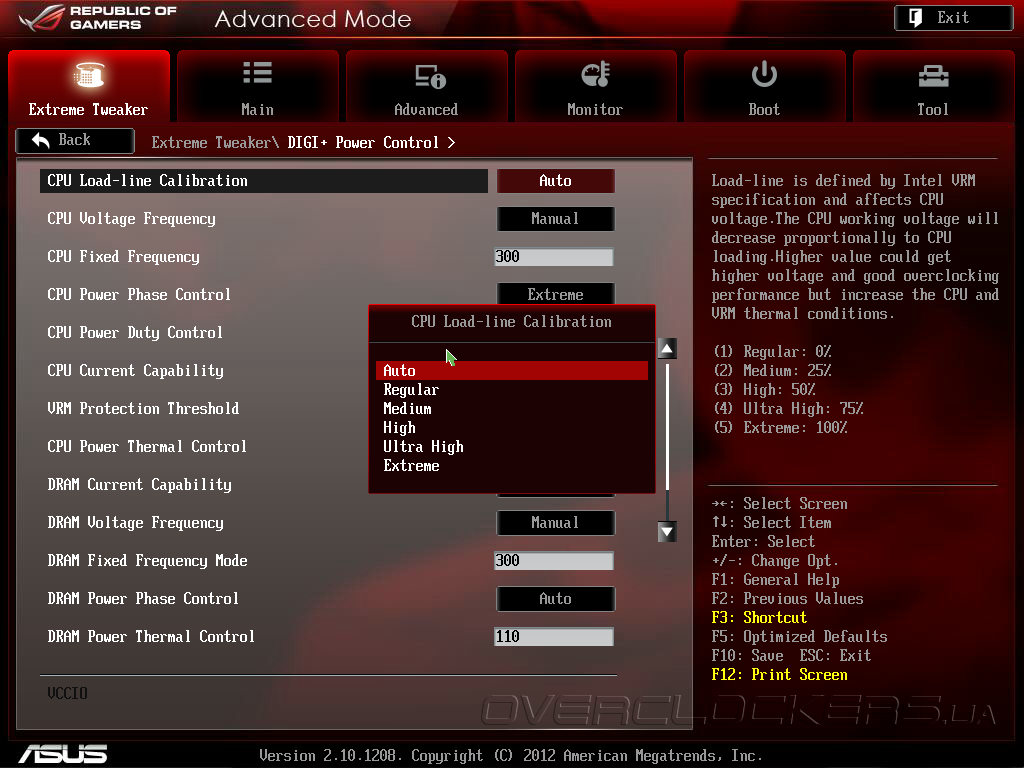The height and width of the screenshot is (768, 1024).
Task: Click Extreme Tweaker in the breadcrumb
Action: (211, 142)
